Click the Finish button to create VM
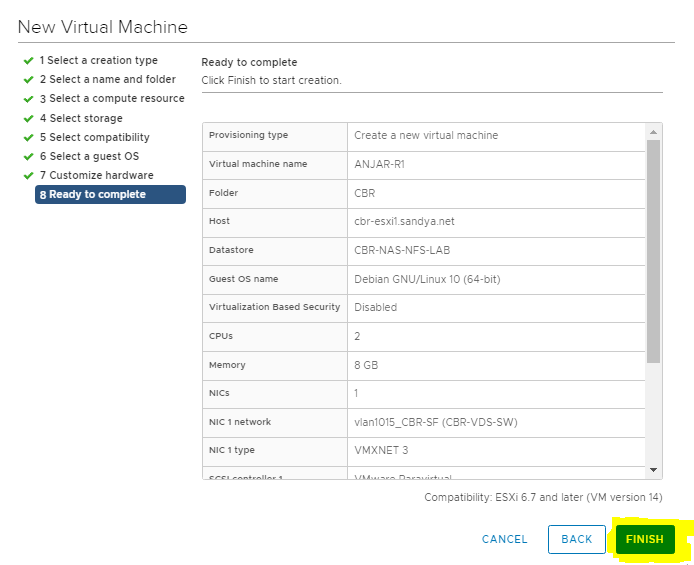 [x=644, y=539]
